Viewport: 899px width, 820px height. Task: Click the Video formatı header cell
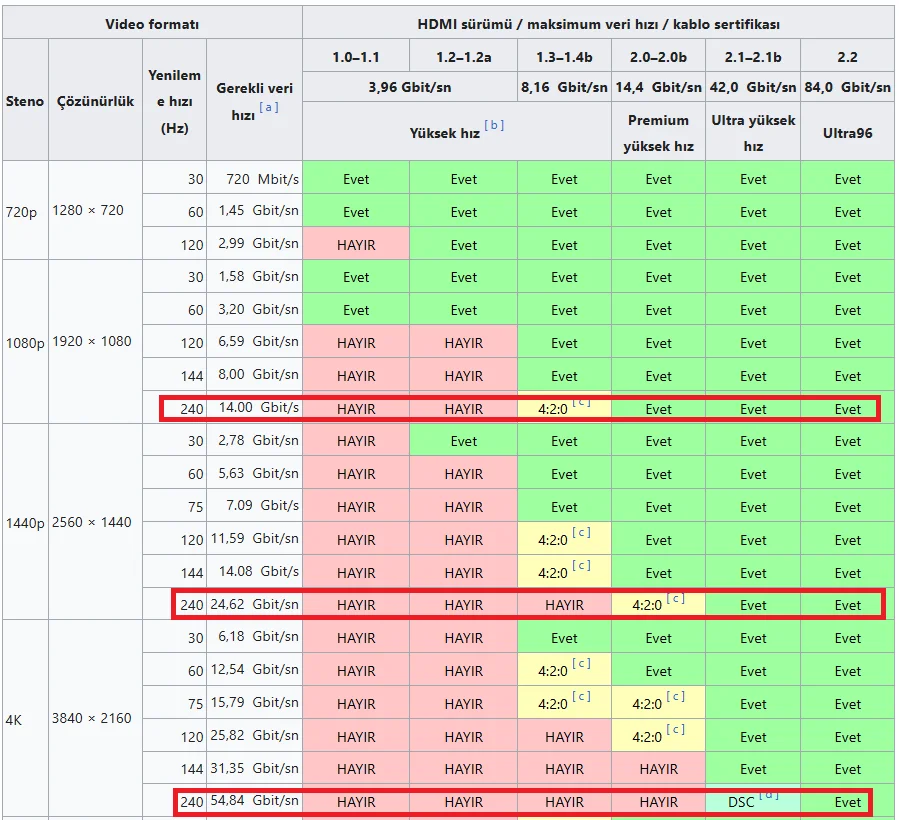point(152,23)
